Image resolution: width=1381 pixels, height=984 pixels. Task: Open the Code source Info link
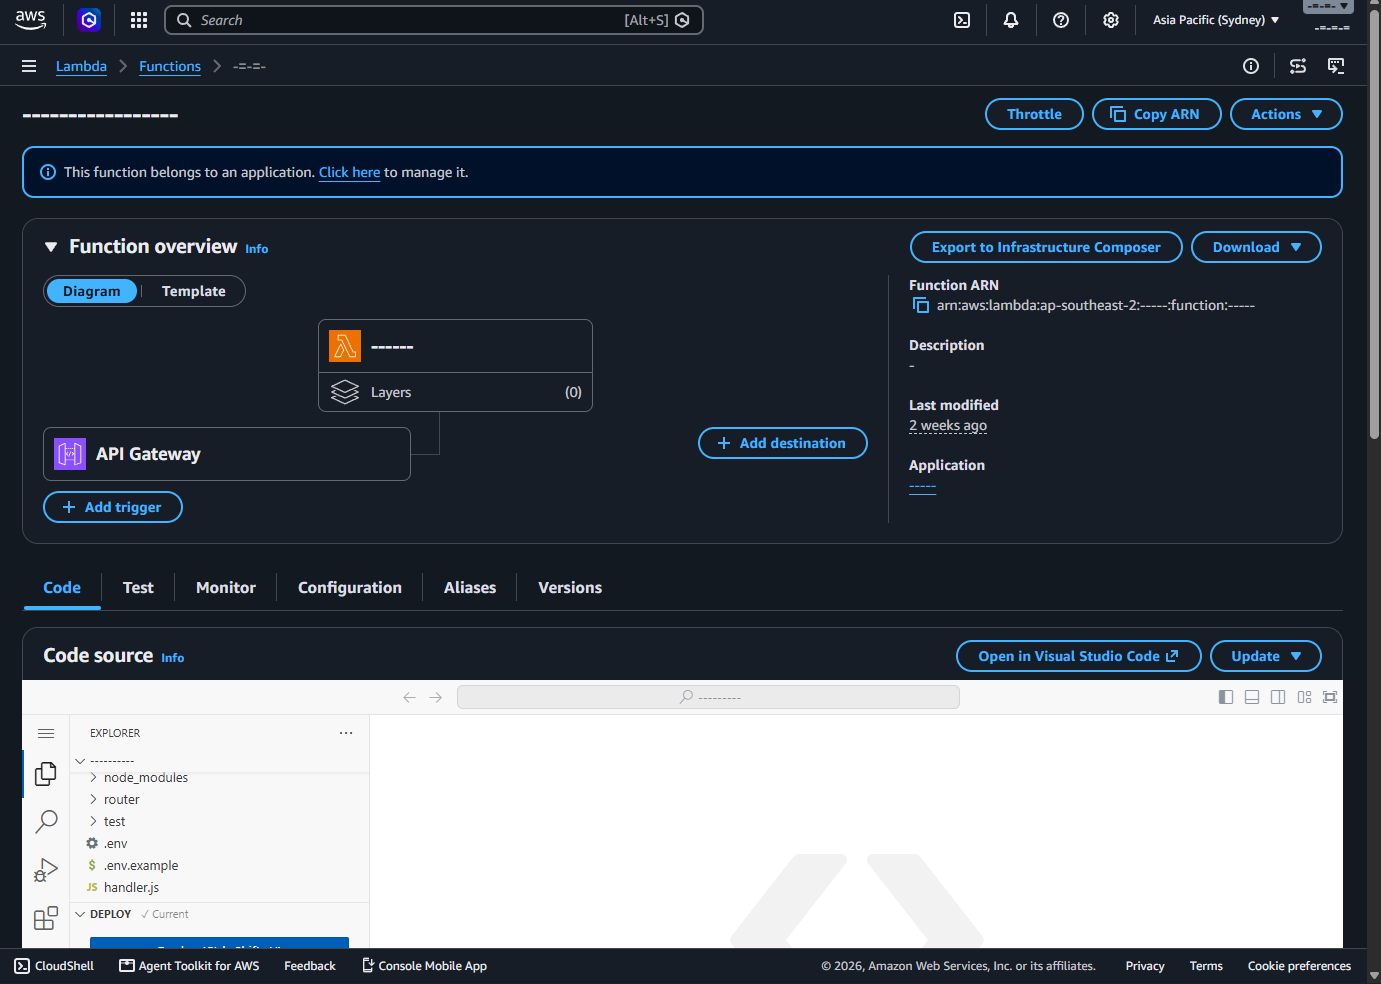173,658
